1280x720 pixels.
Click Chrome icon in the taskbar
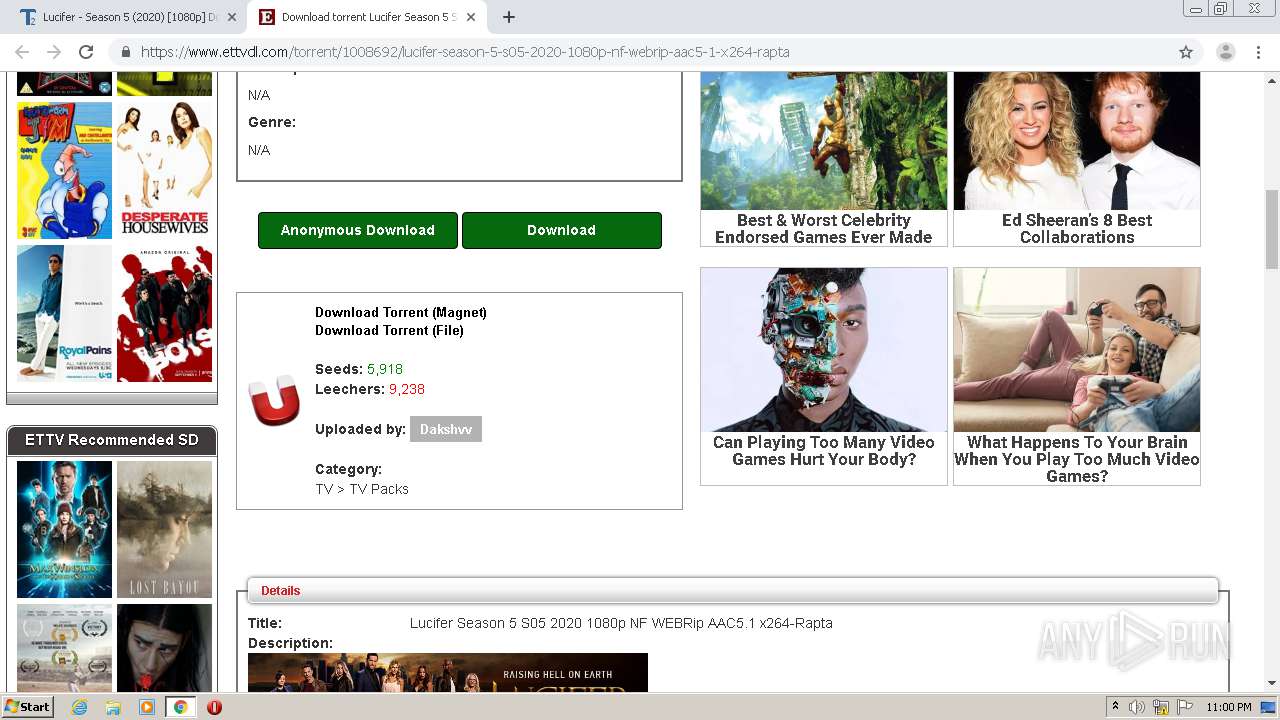pos(180,707)
